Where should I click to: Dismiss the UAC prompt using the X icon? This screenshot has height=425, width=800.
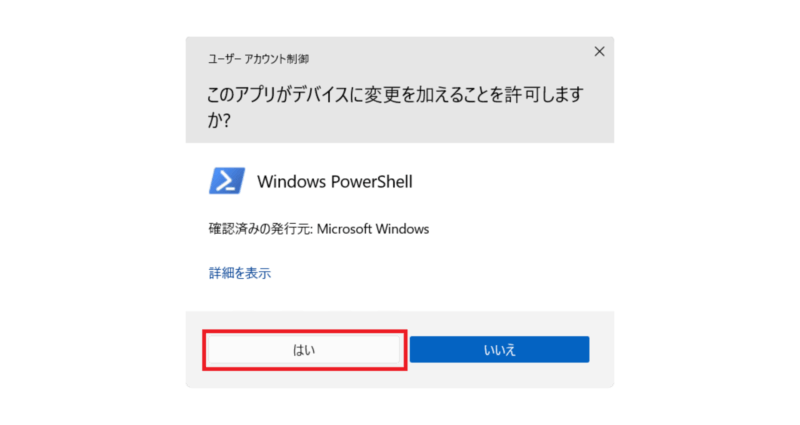pos(599,52)
